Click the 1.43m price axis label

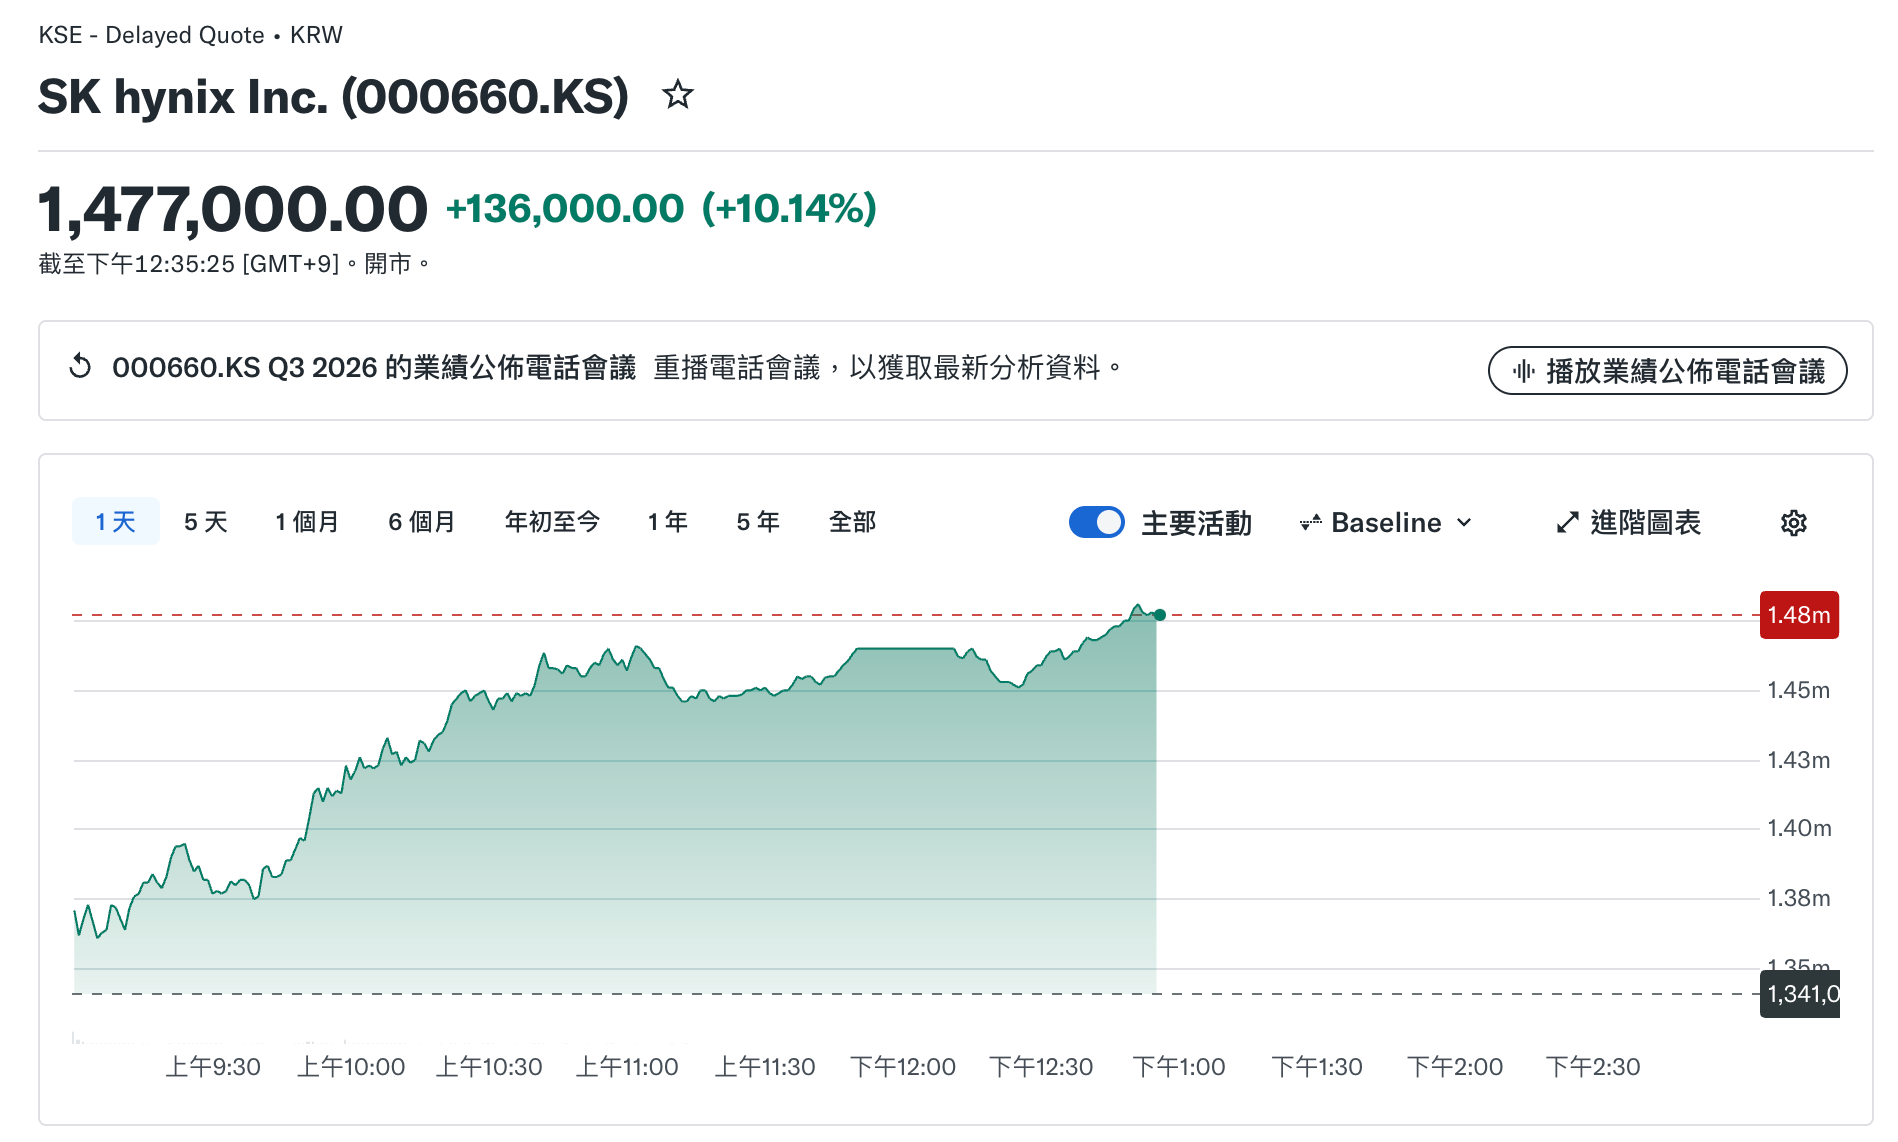click(1799, 760)
